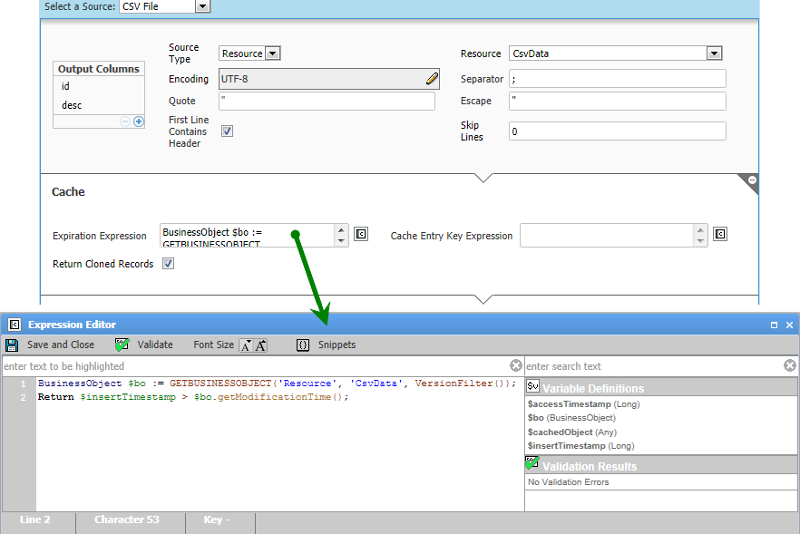Click 'No Validation Errors' result
The image size is (800, 534).
click(568, 482)
